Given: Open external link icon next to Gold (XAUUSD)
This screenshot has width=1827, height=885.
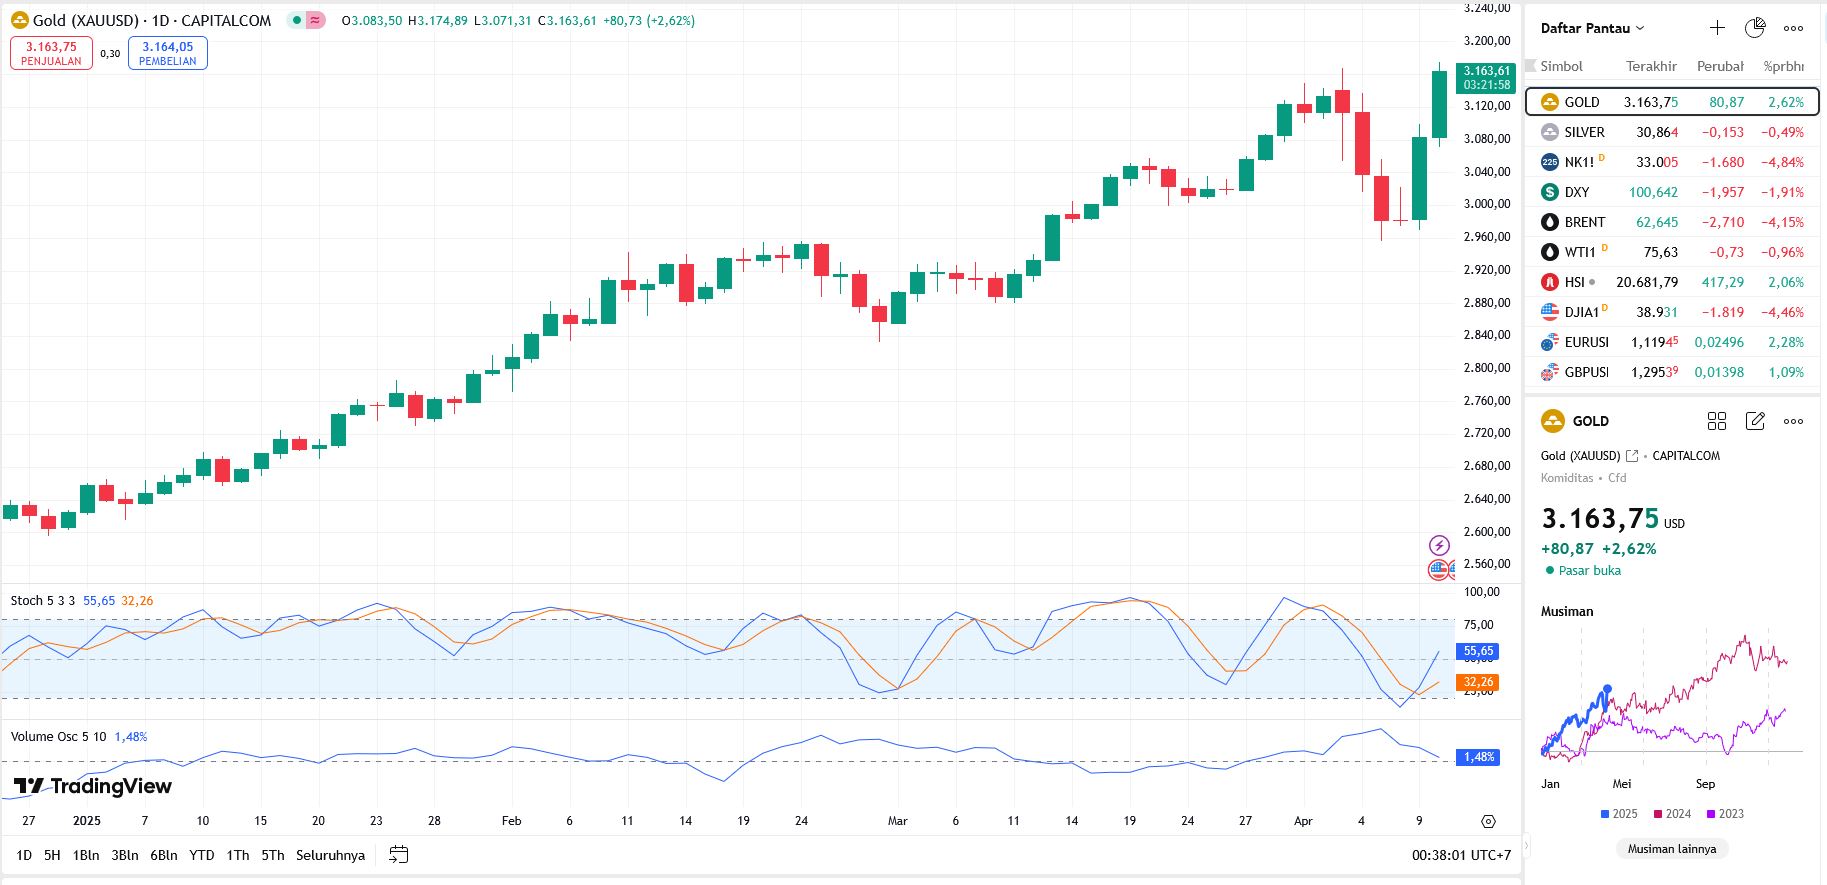Looking at the screenshot, I should 1632,456.
